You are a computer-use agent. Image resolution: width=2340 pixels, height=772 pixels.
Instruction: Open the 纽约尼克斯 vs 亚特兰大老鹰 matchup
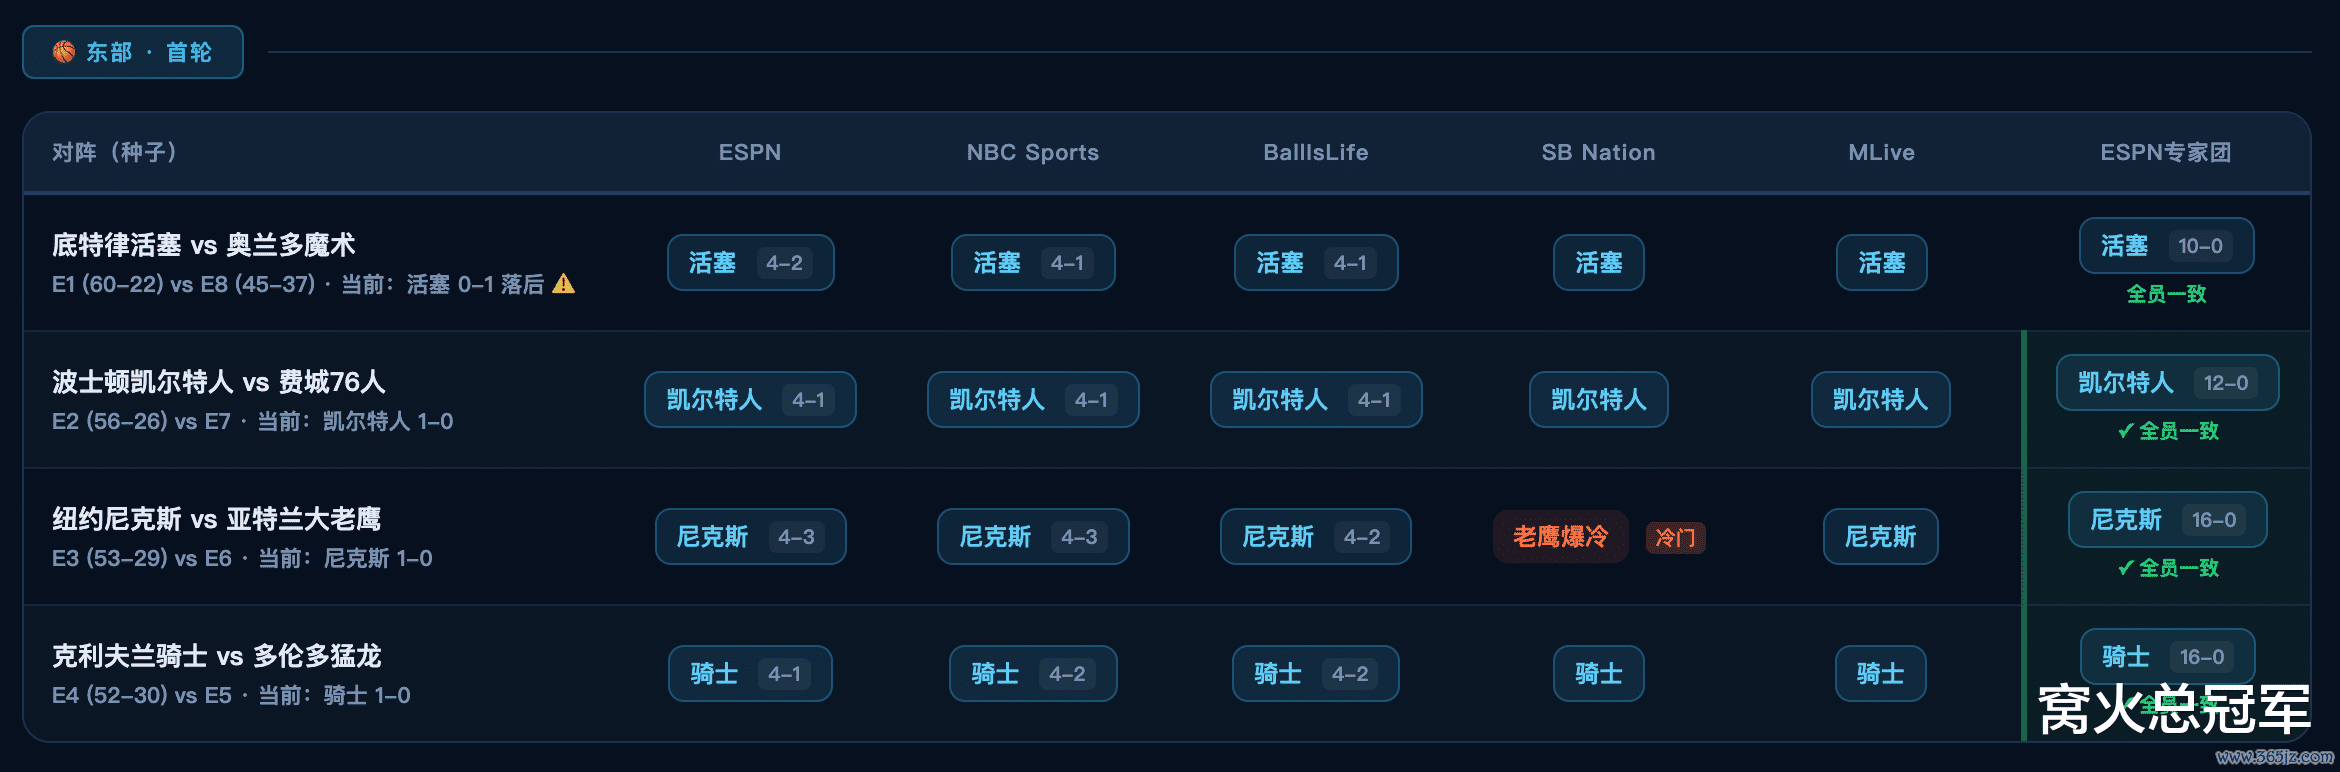point(216,519)
